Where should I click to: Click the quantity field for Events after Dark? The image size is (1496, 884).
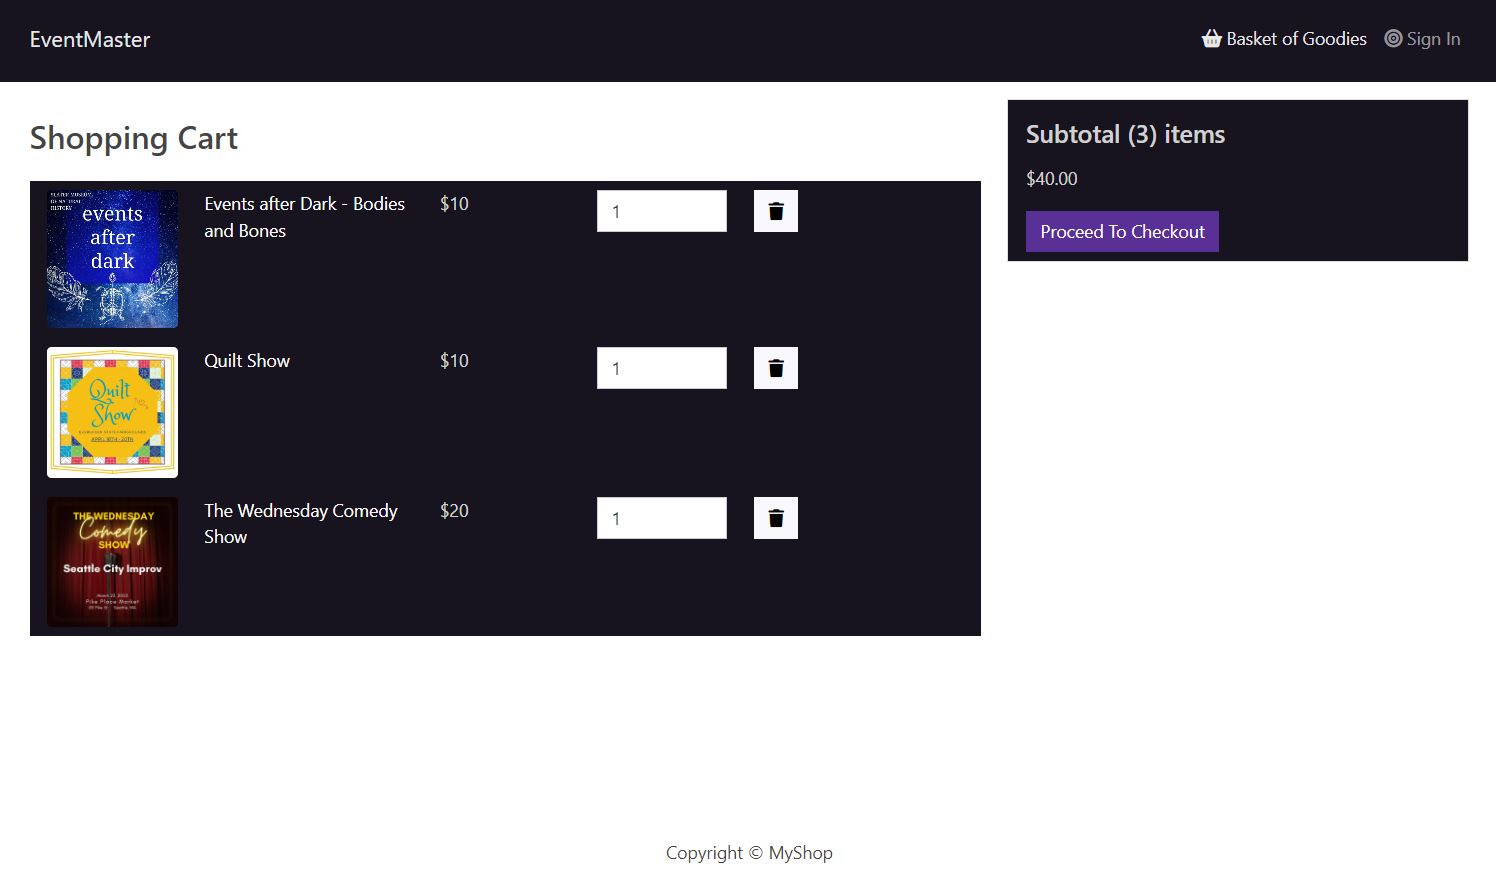pyautogui.click(x=661, y=210)
